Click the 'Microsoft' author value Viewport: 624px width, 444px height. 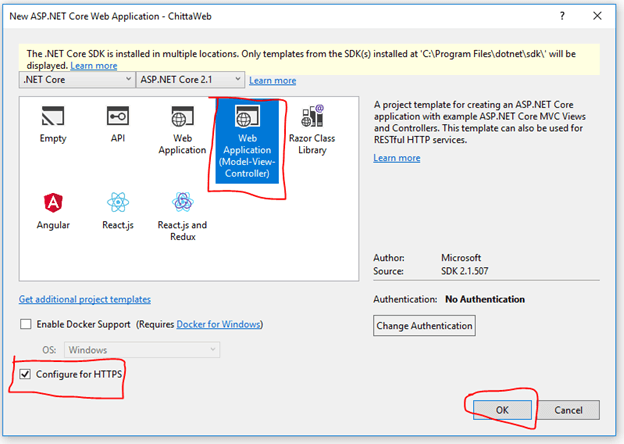click(x=461, y=258)
